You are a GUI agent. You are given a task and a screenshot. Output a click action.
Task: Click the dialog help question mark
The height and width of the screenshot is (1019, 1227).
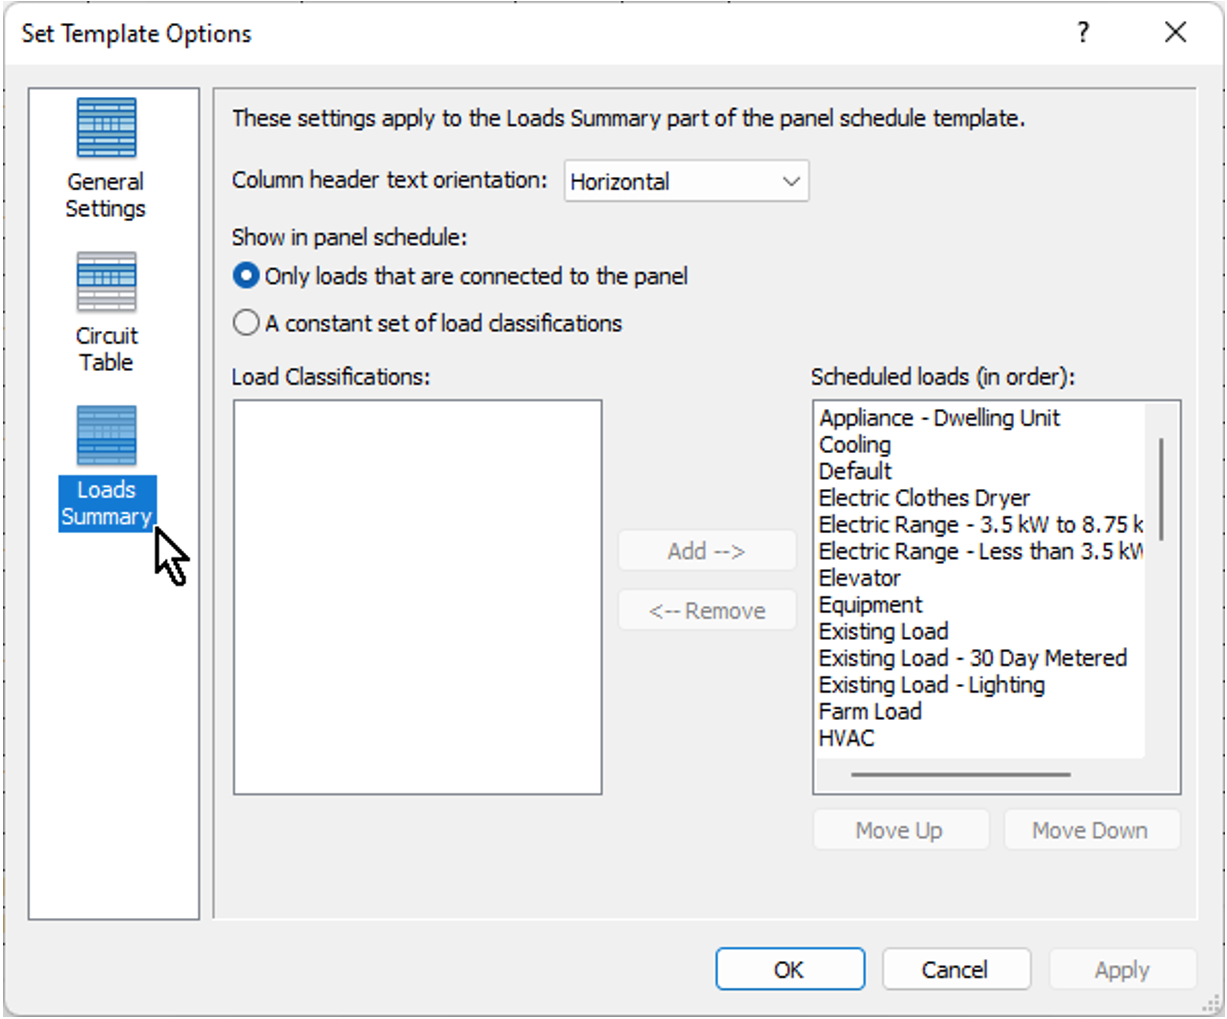point(1082,33)
